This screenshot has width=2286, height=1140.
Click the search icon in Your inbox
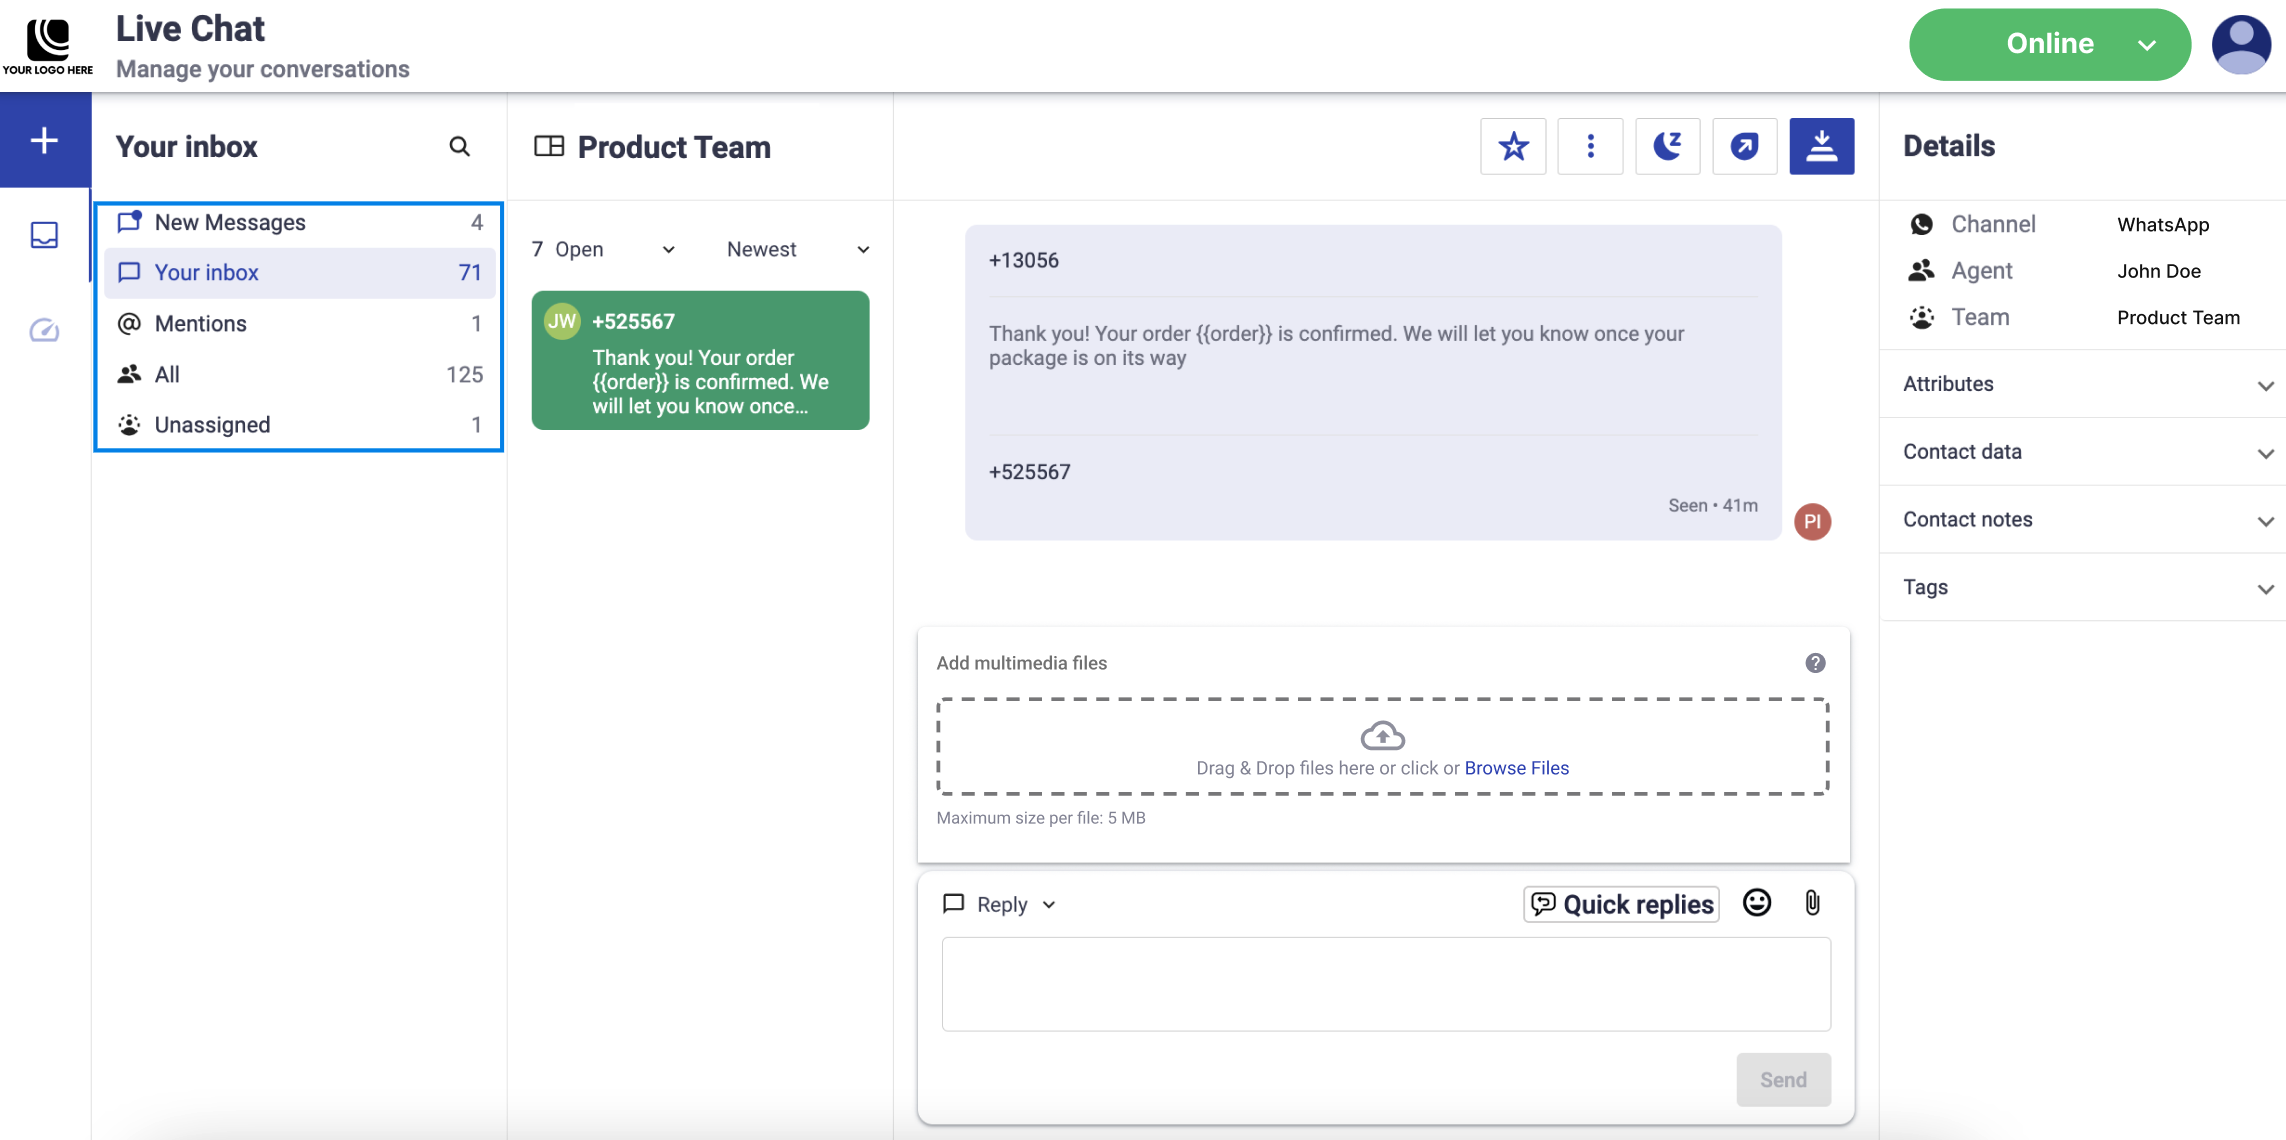click(x=459, y=147)
